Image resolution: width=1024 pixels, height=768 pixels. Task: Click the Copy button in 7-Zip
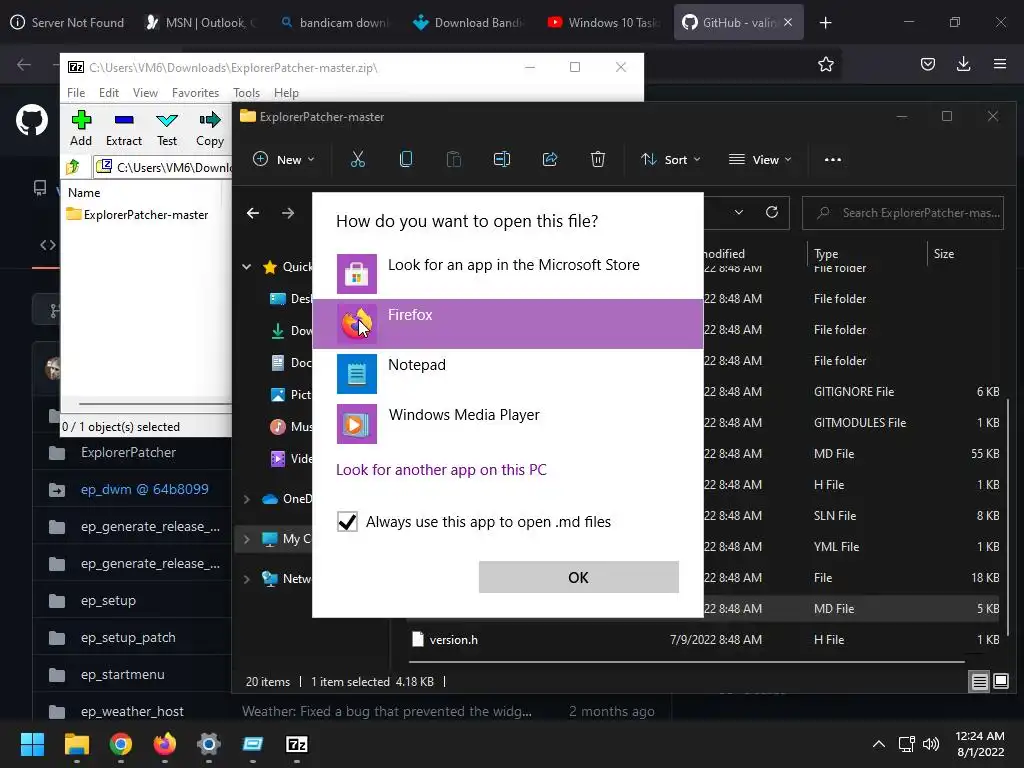(210, 128)
